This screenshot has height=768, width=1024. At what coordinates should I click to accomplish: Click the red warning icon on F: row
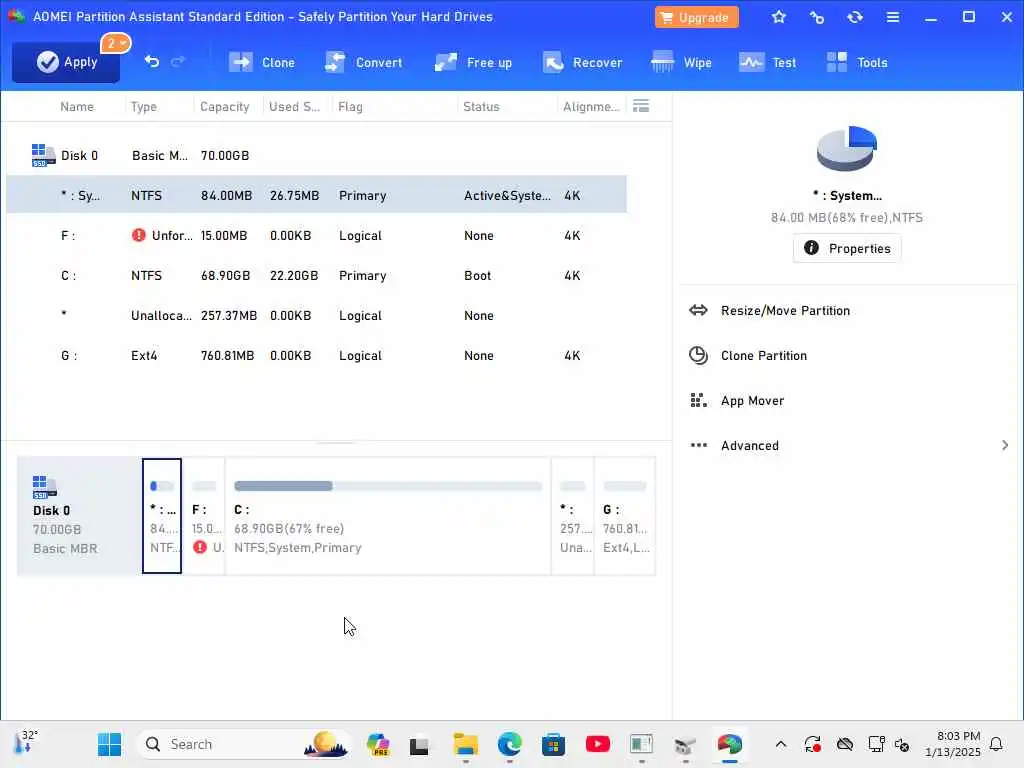click(x=138, y=235)
